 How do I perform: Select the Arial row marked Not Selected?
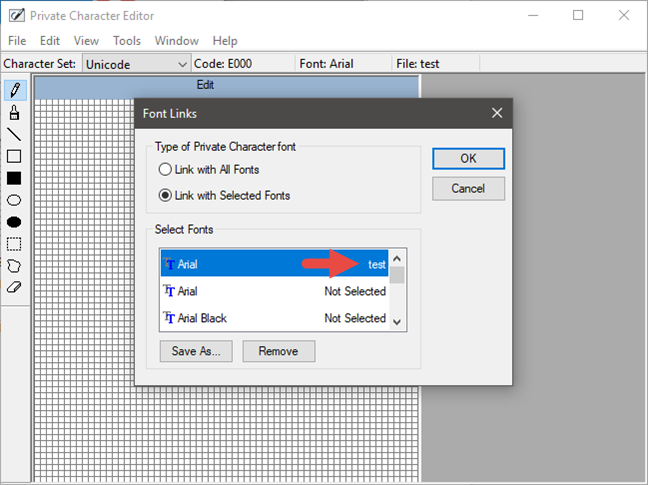274,291
